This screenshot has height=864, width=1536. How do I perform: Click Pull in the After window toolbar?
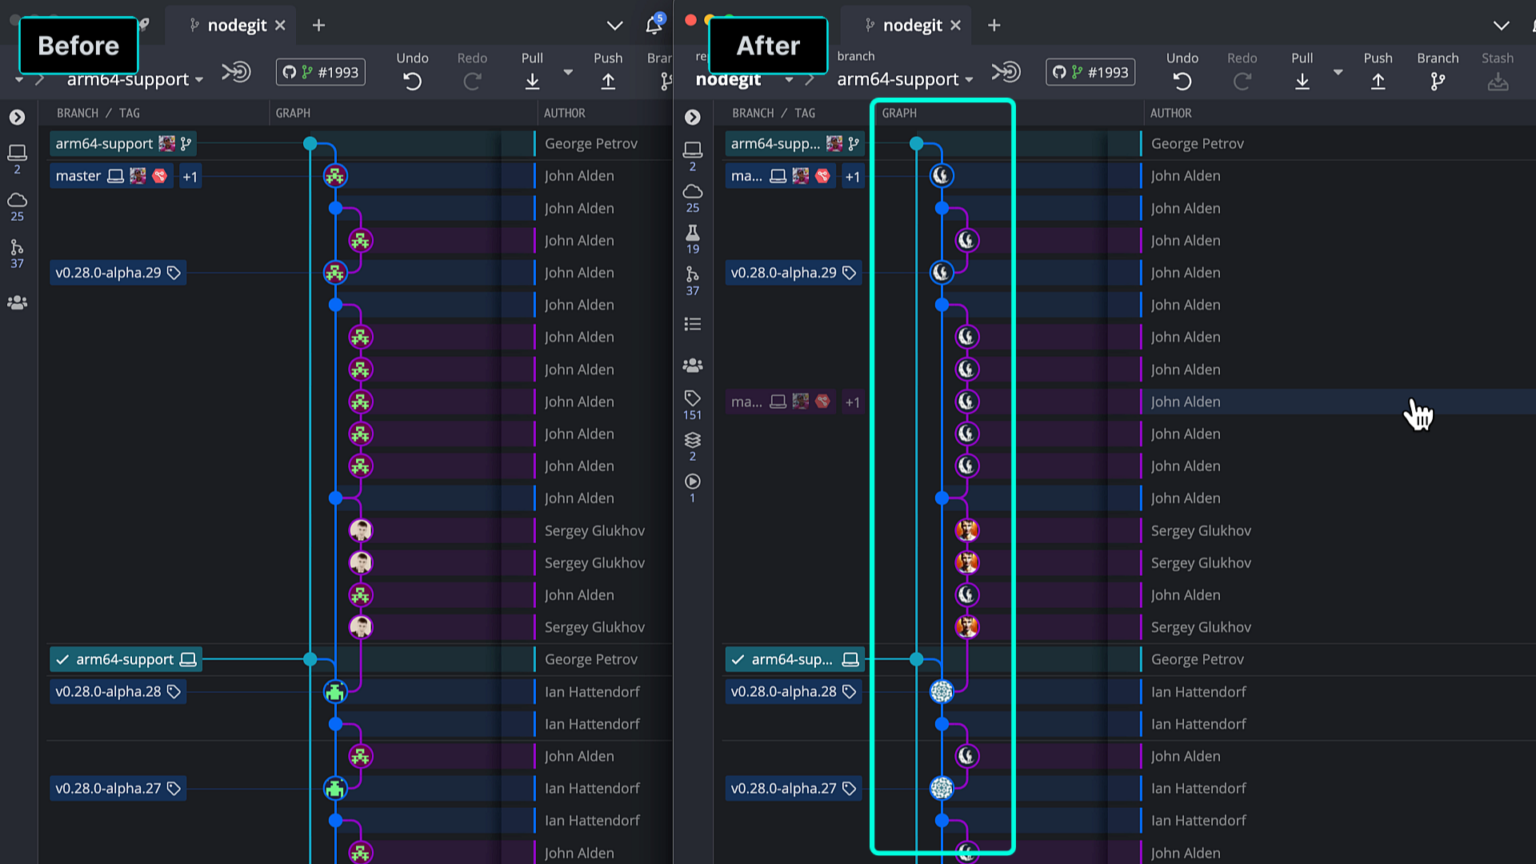tap(1302, 71)
